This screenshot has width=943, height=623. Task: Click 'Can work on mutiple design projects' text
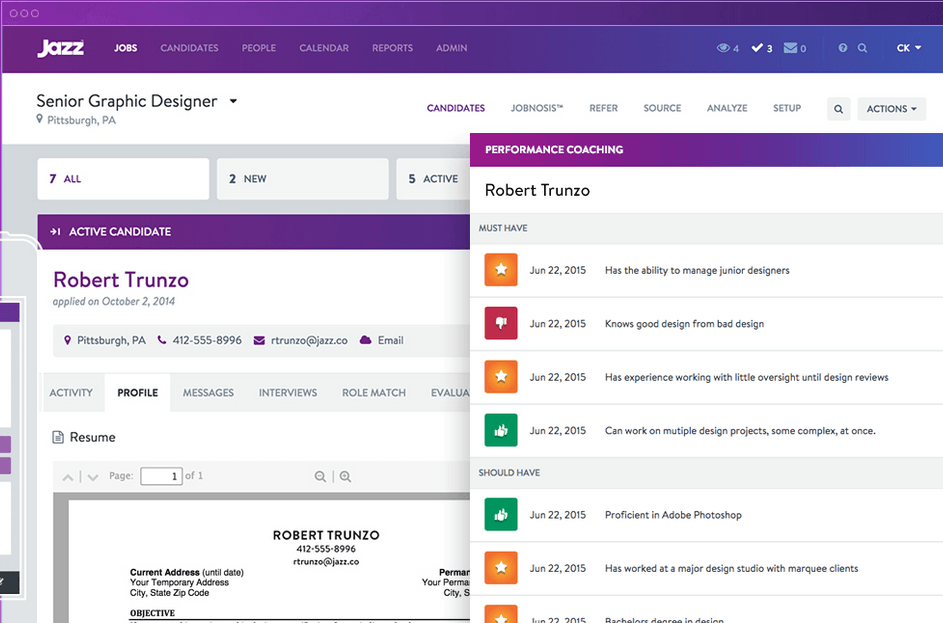[x=740, y=431]
